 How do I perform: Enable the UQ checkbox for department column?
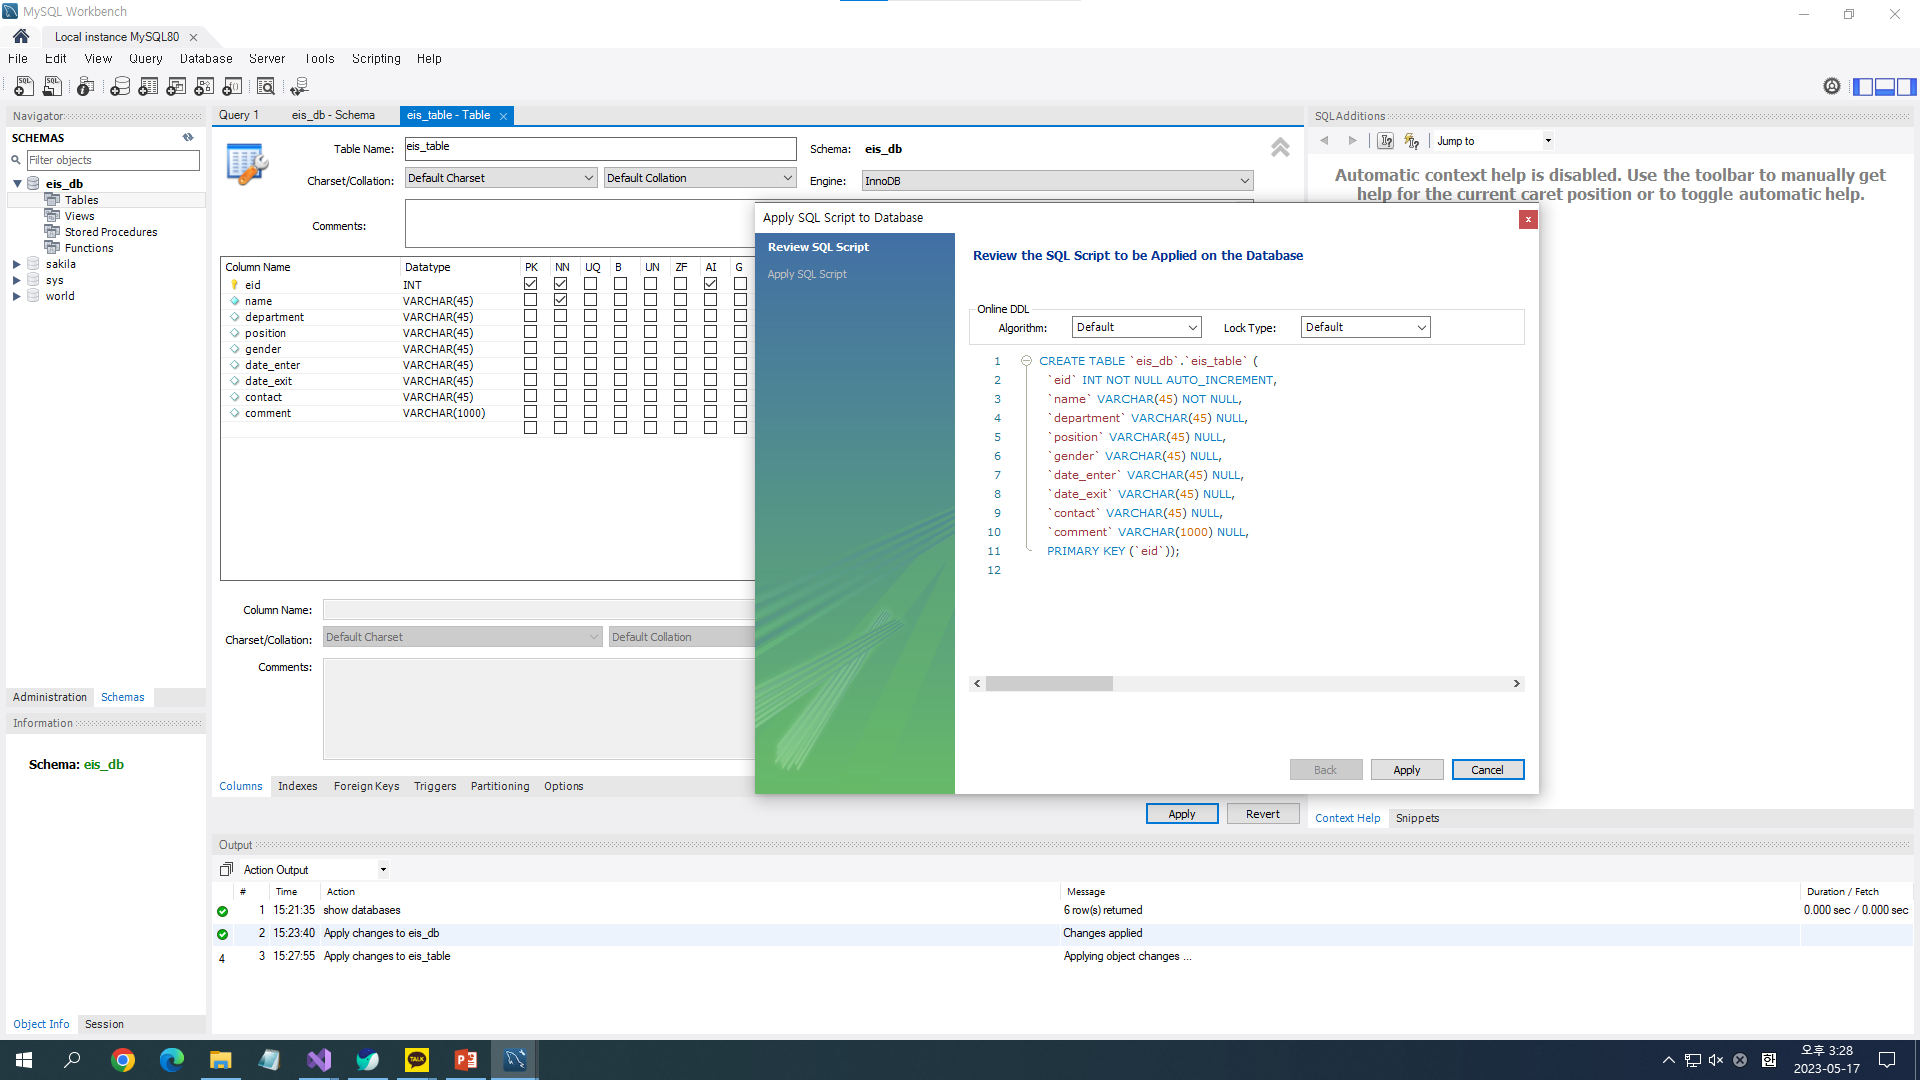[x=591, y=316]
